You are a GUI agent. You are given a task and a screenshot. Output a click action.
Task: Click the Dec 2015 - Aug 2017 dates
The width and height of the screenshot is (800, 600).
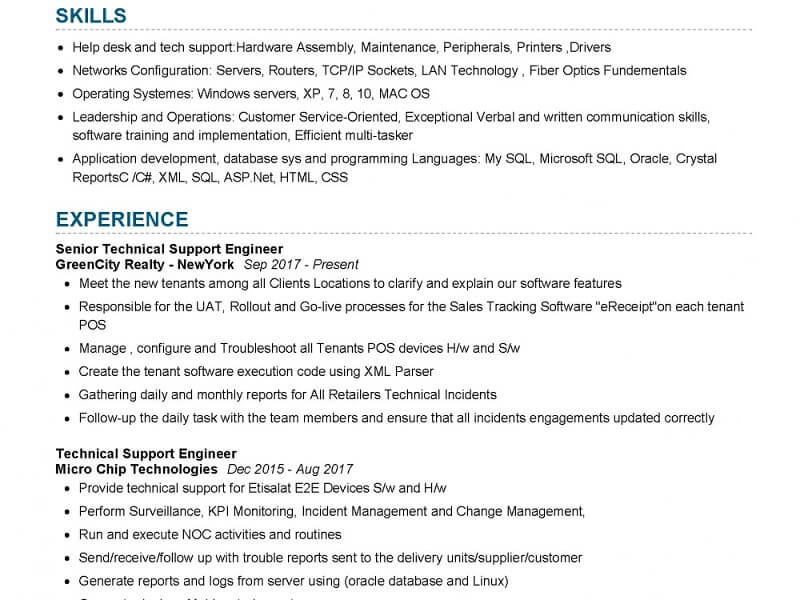[290, 469]
